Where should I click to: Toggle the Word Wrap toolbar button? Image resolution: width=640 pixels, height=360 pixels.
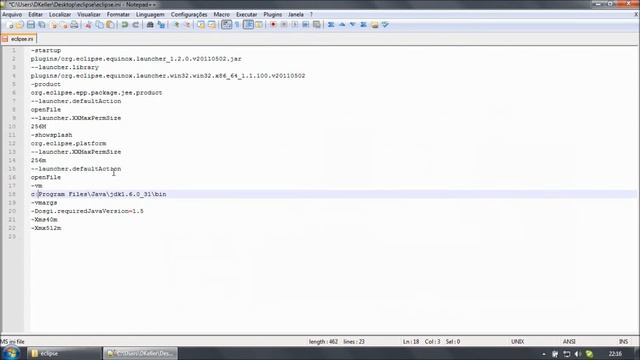227,25
